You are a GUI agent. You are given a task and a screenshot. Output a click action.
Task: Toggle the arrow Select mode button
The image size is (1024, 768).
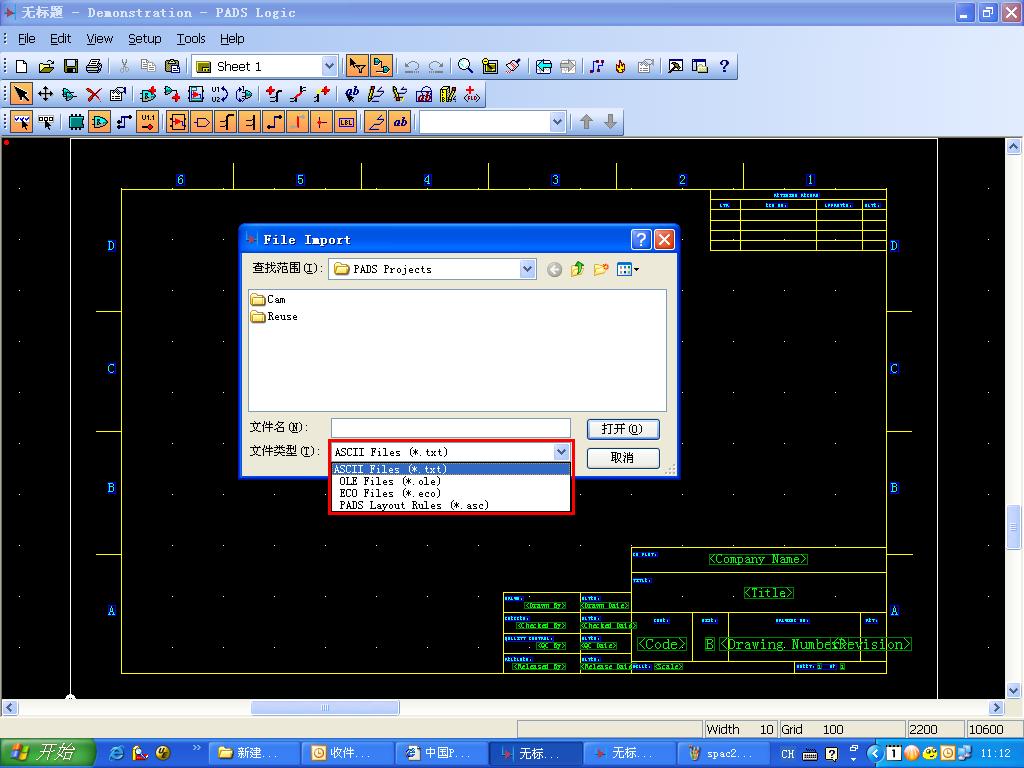point(20,94)
